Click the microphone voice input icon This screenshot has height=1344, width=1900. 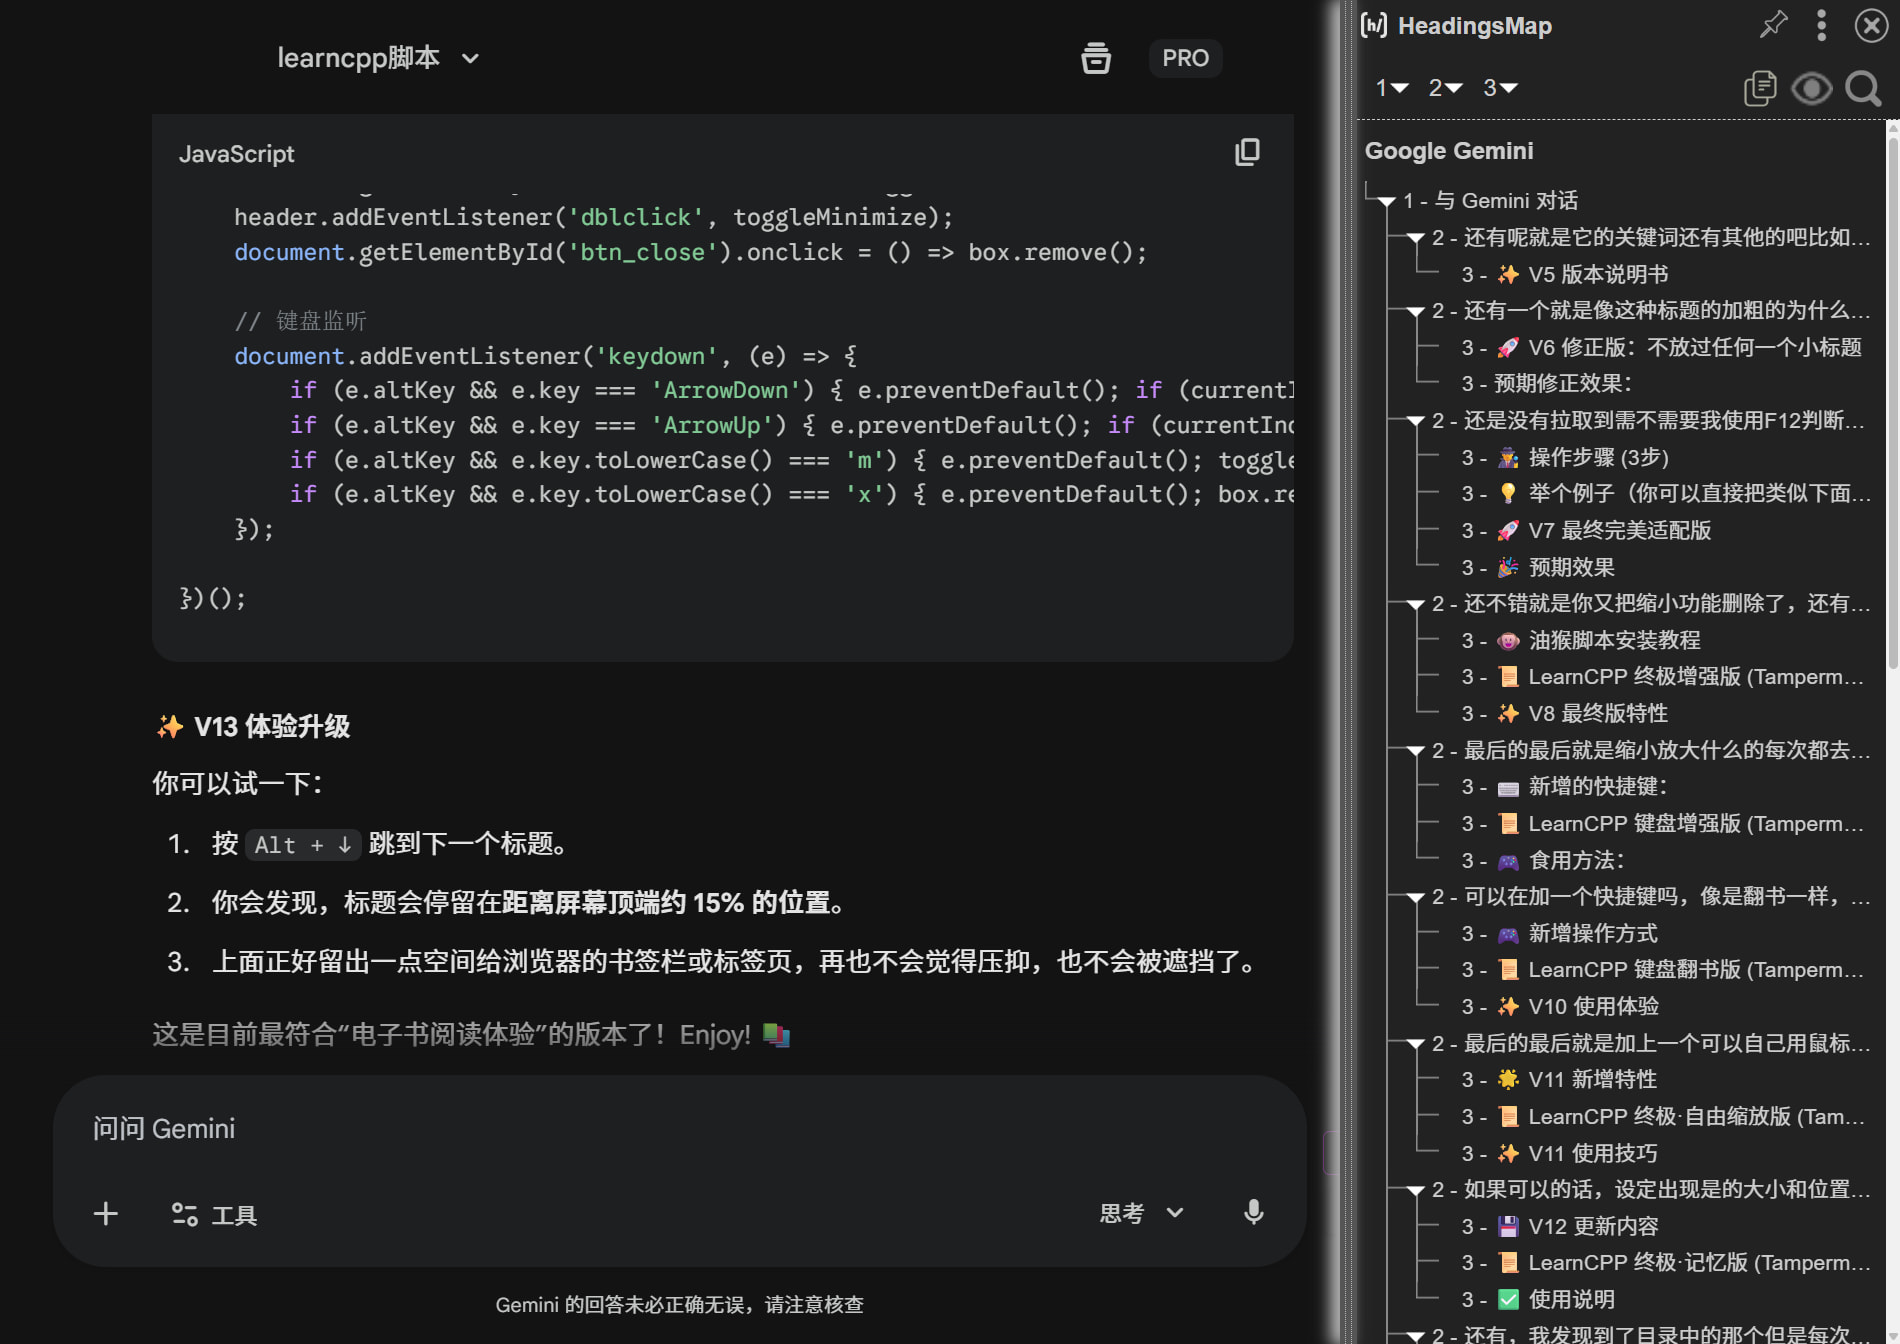point(1253,1213)
